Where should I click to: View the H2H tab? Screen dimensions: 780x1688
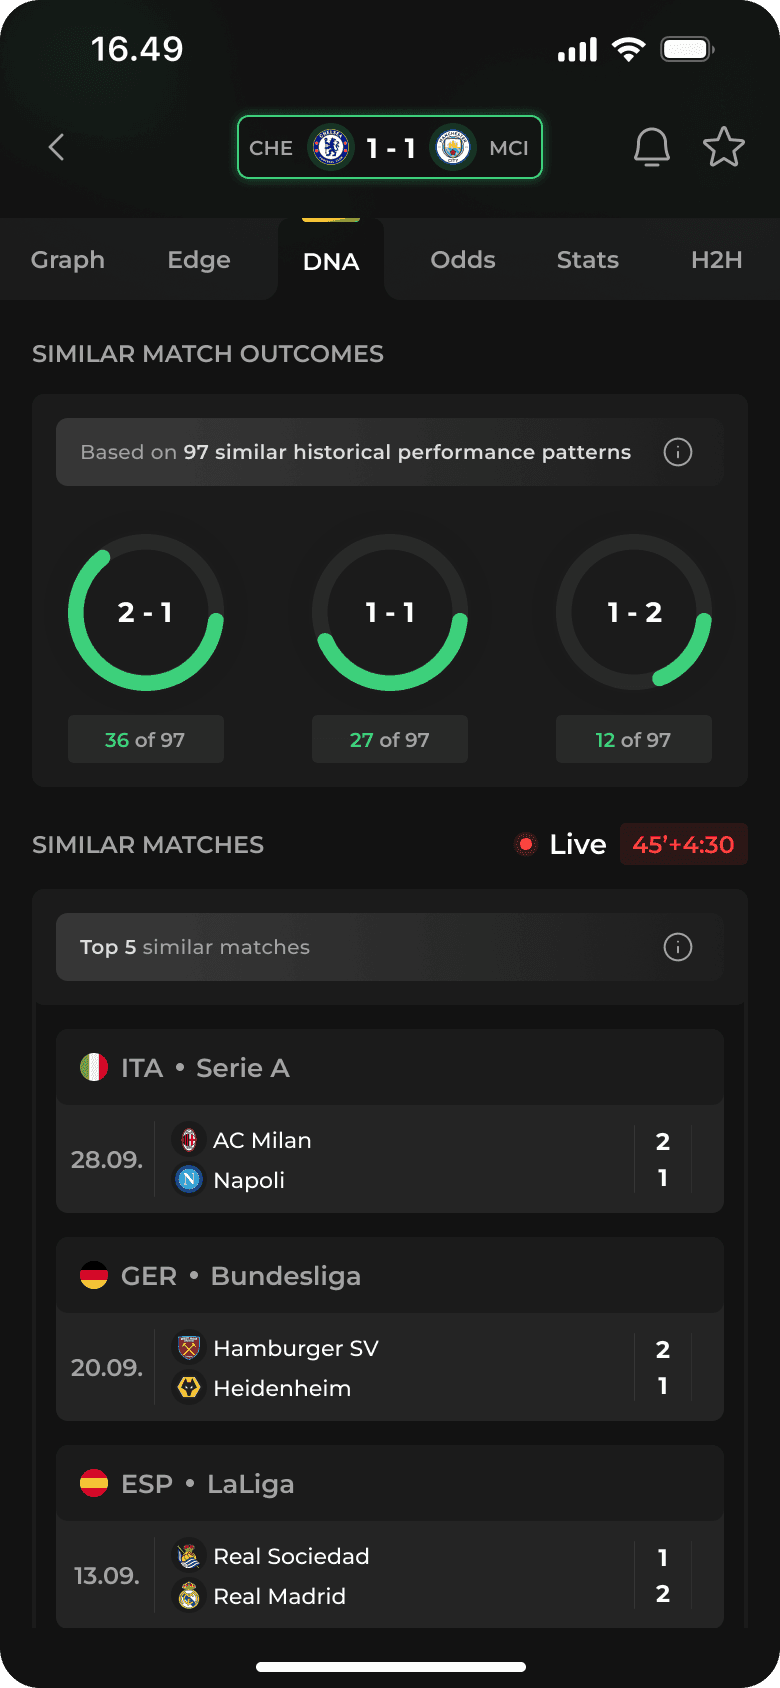click(x=716, y=259)
